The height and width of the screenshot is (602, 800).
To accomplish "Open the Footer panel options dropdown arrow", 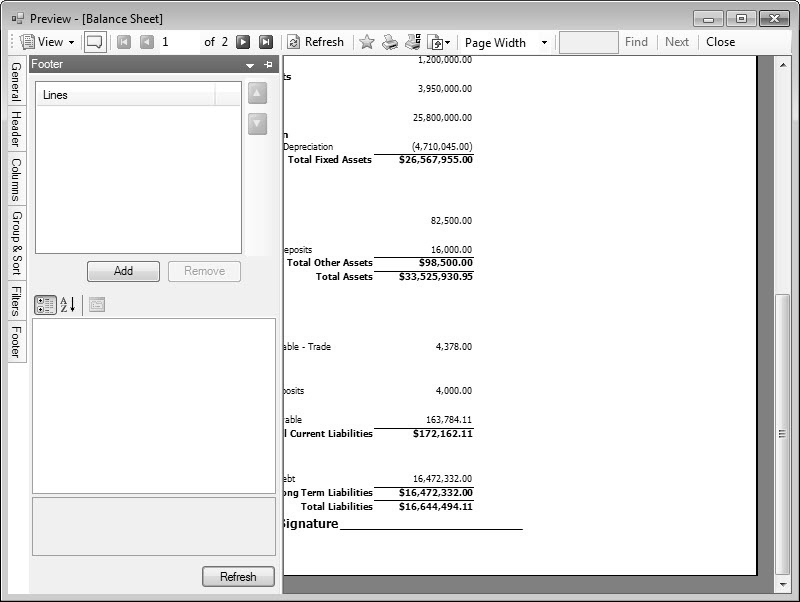I will tap(250, 65).
